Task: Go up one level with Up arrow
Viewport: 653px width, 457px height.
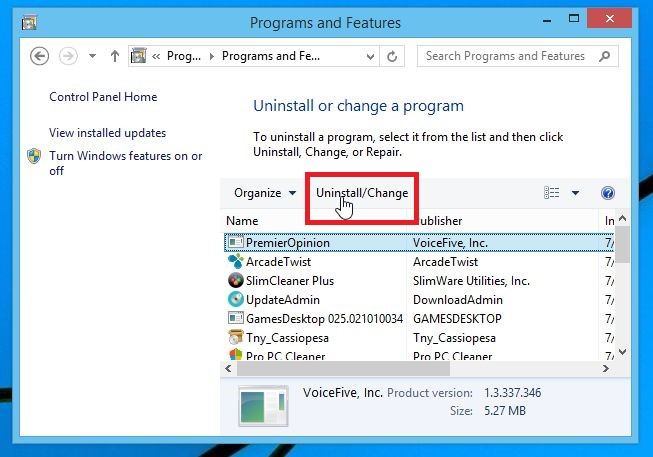Action: click(115, 56)
